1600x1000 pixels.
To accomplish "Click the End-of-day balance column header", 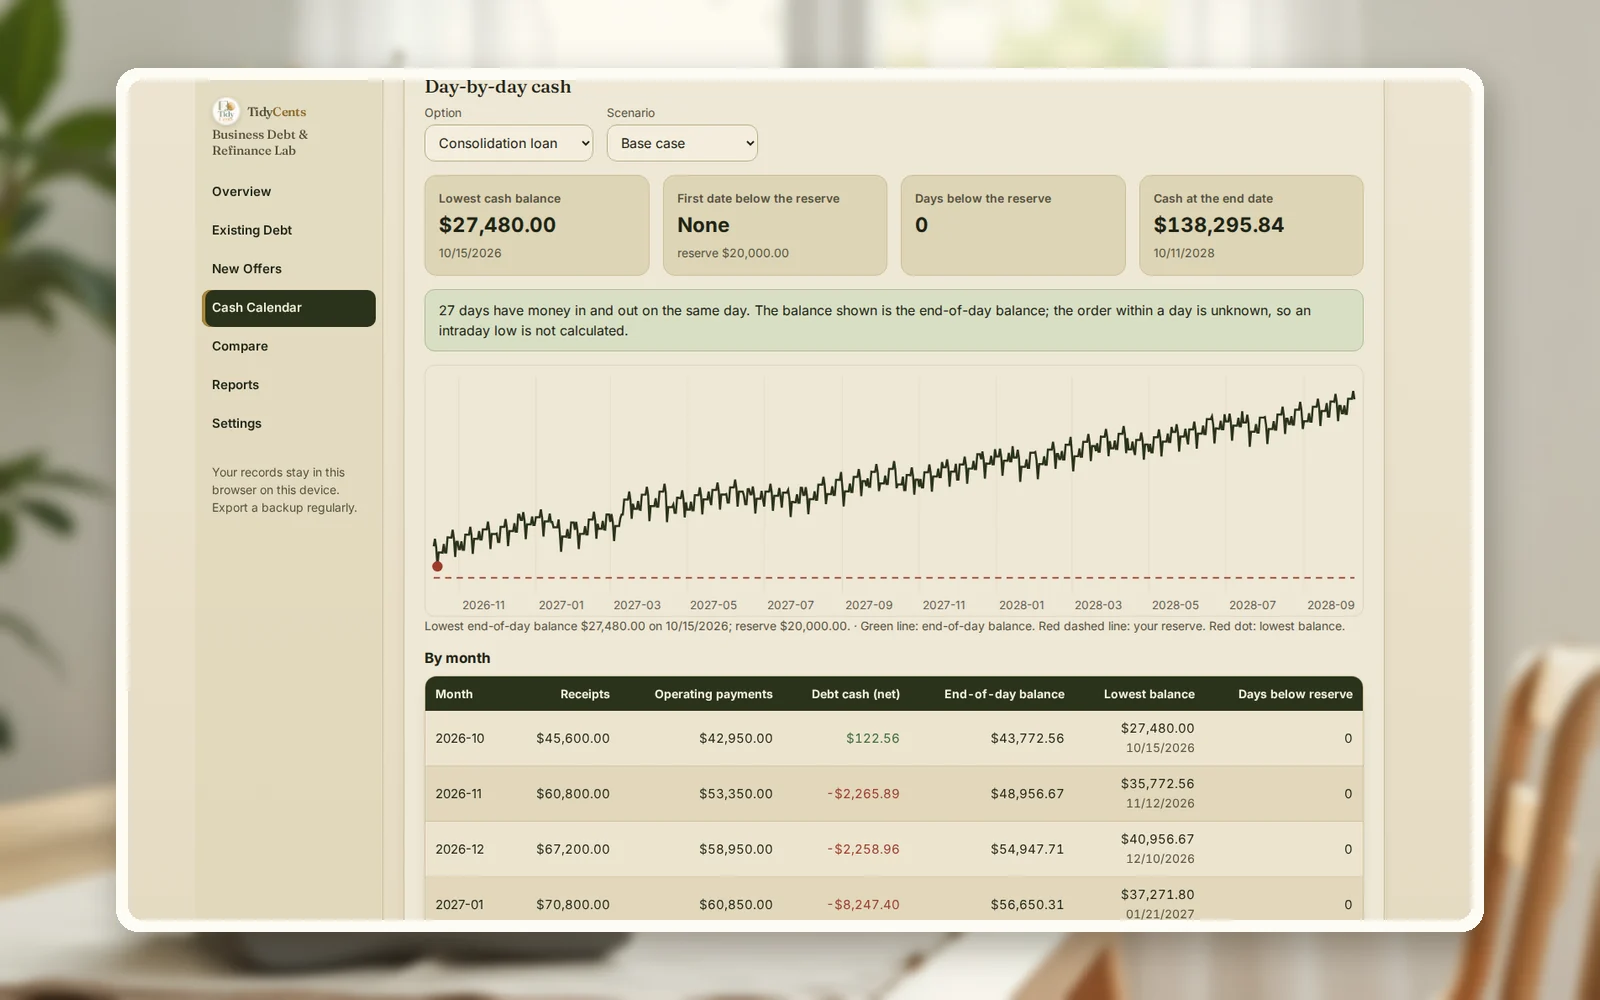I will (x=1004, y=694).
